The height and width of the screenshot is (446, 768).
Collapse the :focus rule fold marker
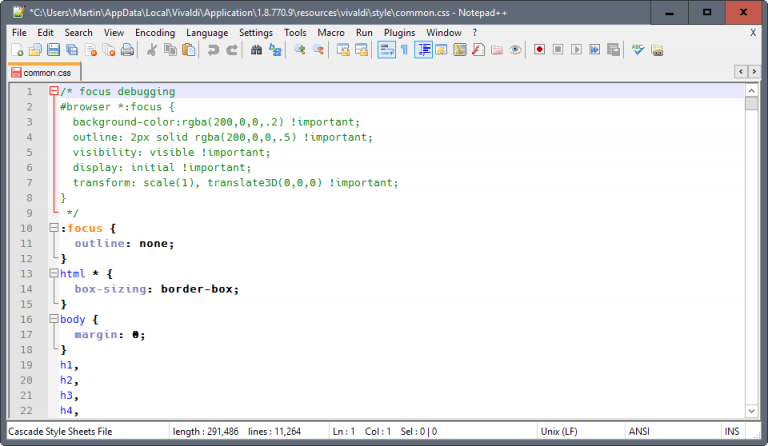click(54, 228)
